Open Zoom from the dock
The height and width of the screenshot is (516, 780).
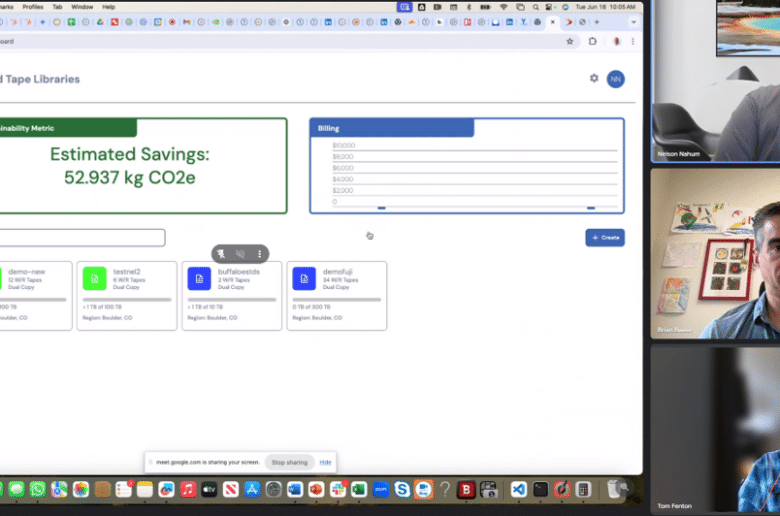[x=381, y=490]
